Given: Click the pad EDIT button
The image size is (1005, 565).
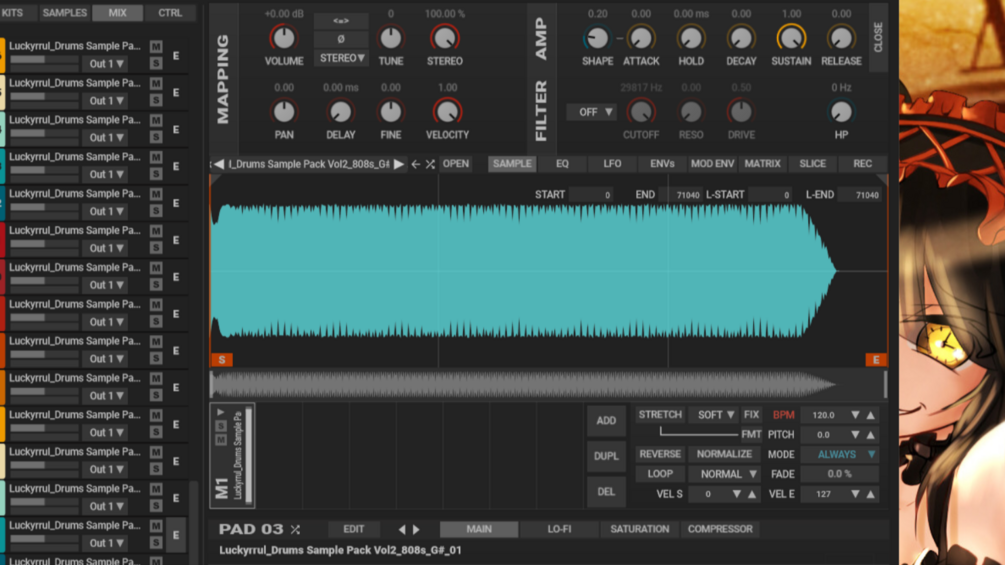Looking at the screenshot, I should [353, 529].
